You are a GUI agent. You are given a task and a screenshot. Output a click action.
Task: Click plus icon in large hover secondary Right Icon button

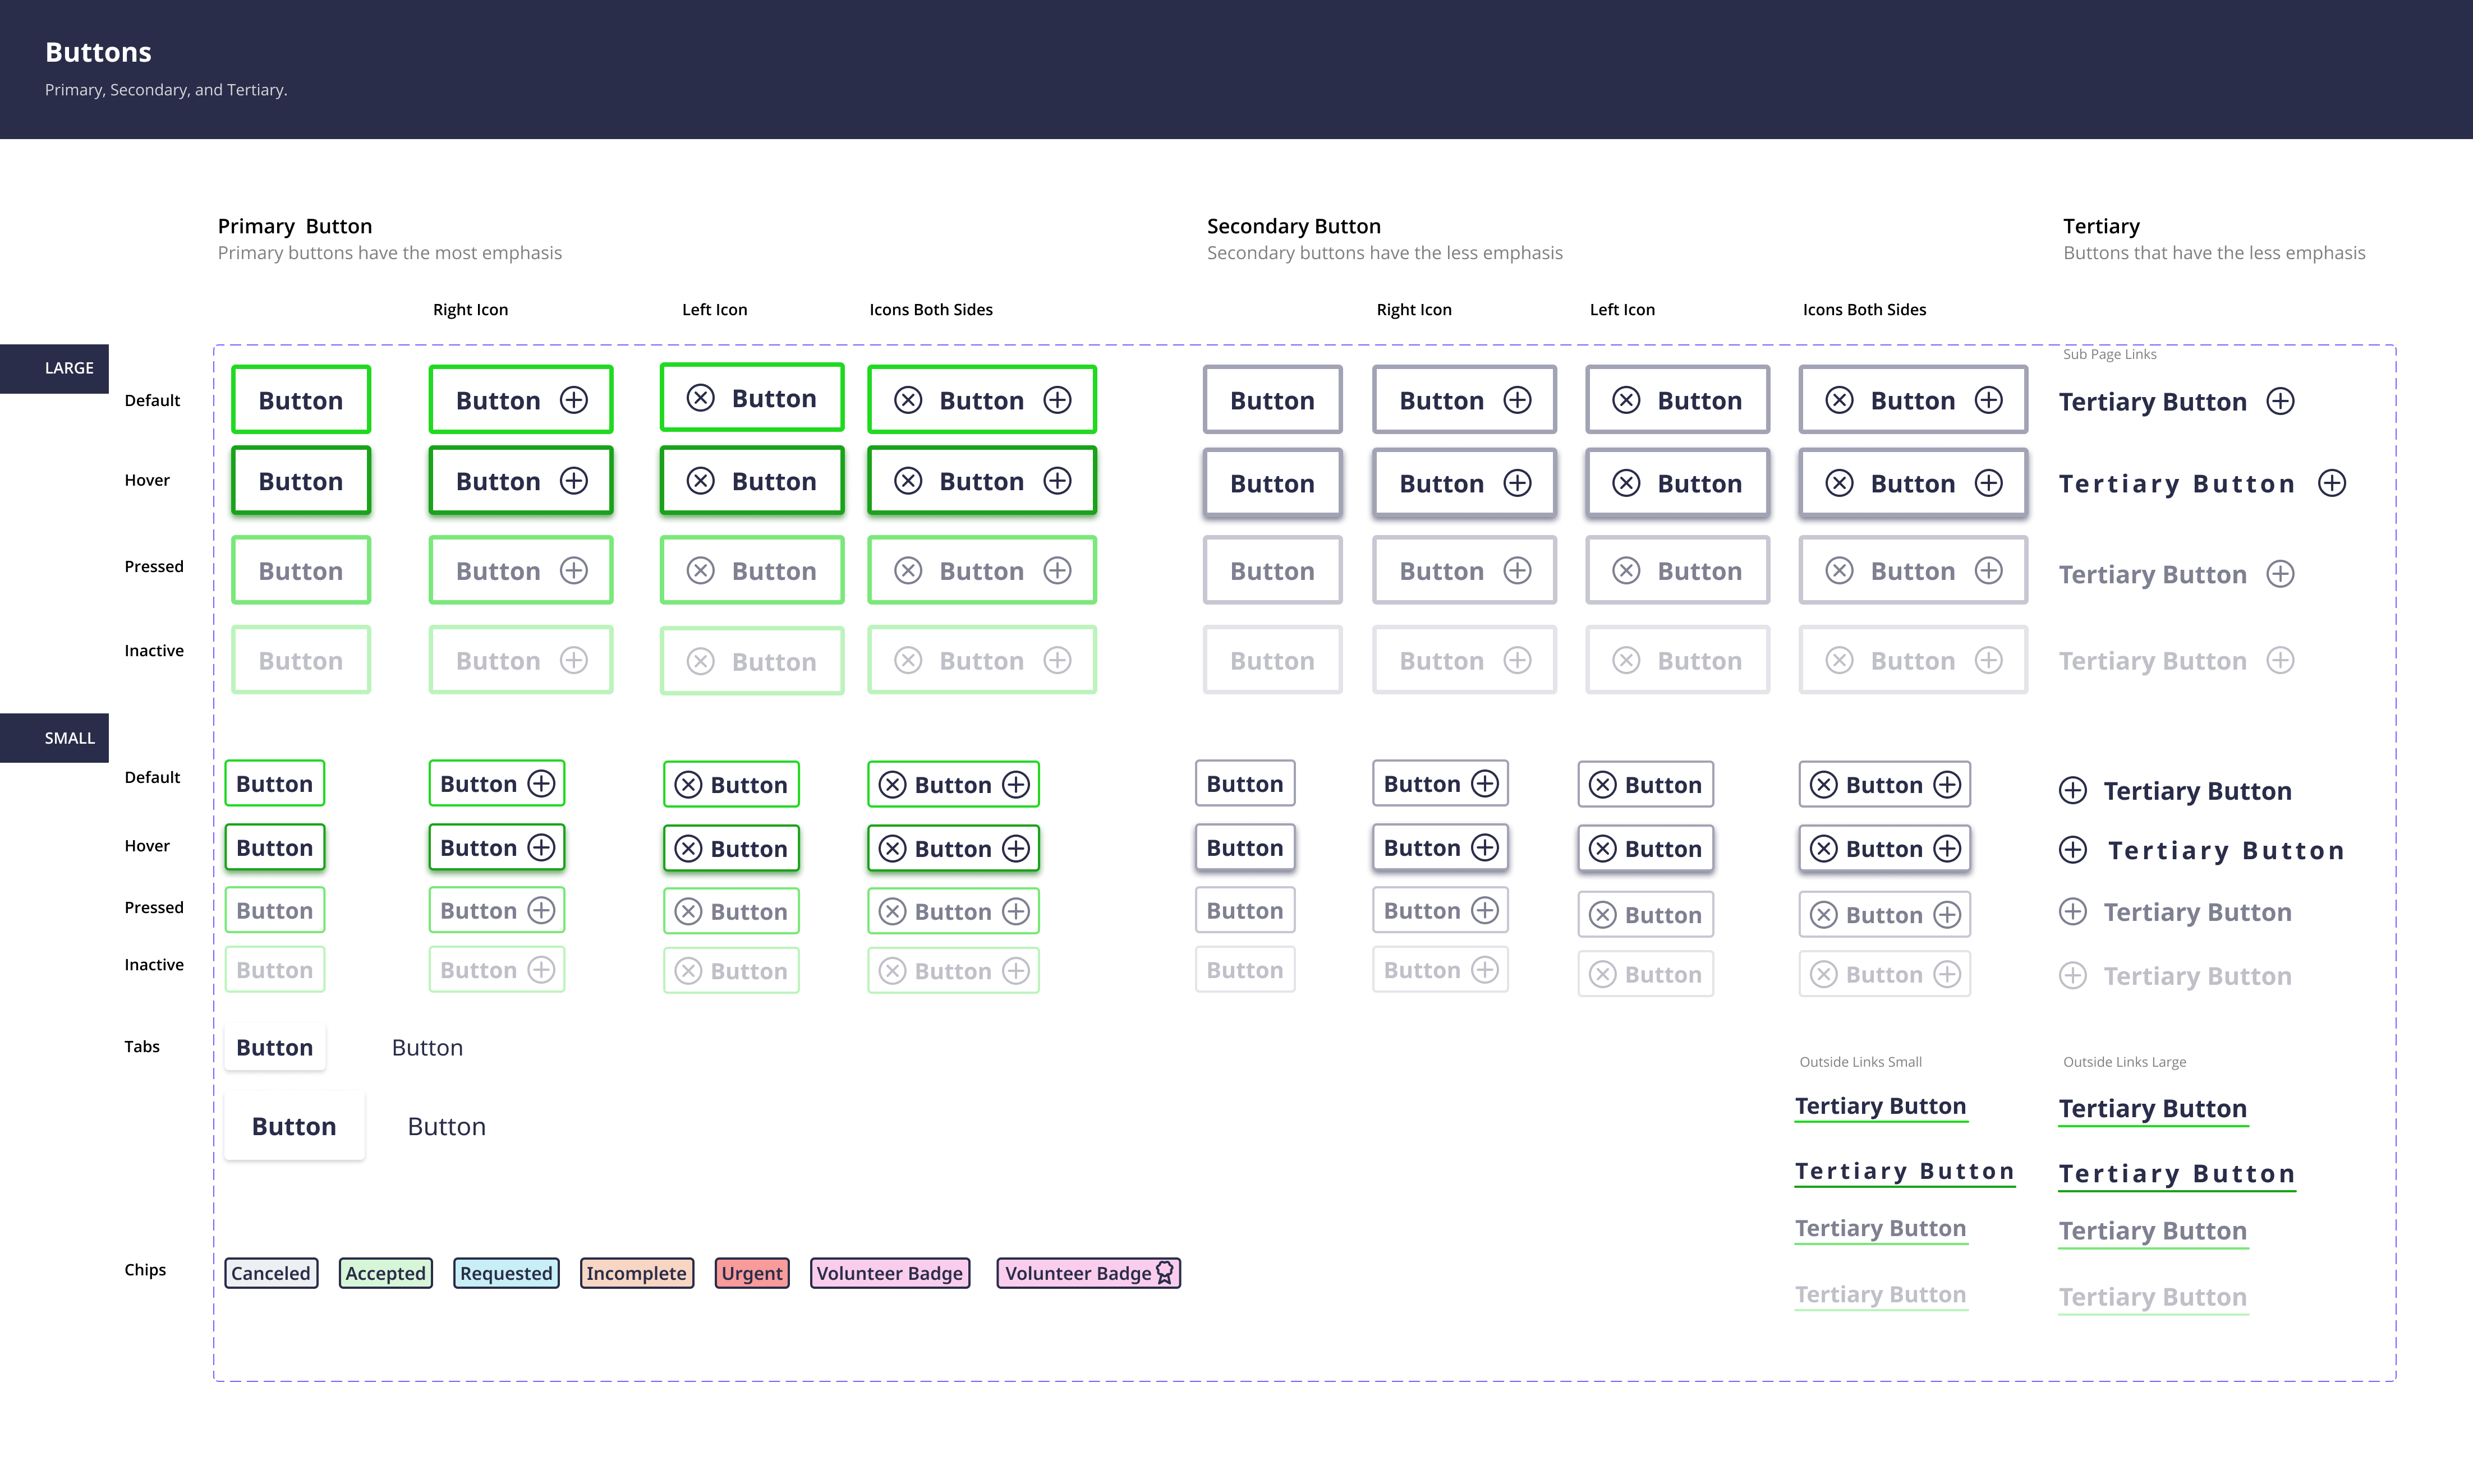click(x=1517, y=483)
